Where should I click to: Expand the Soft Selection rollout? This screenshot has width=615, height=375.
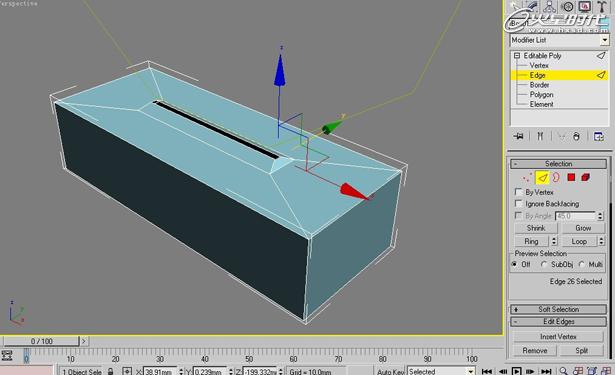(558, 309)
